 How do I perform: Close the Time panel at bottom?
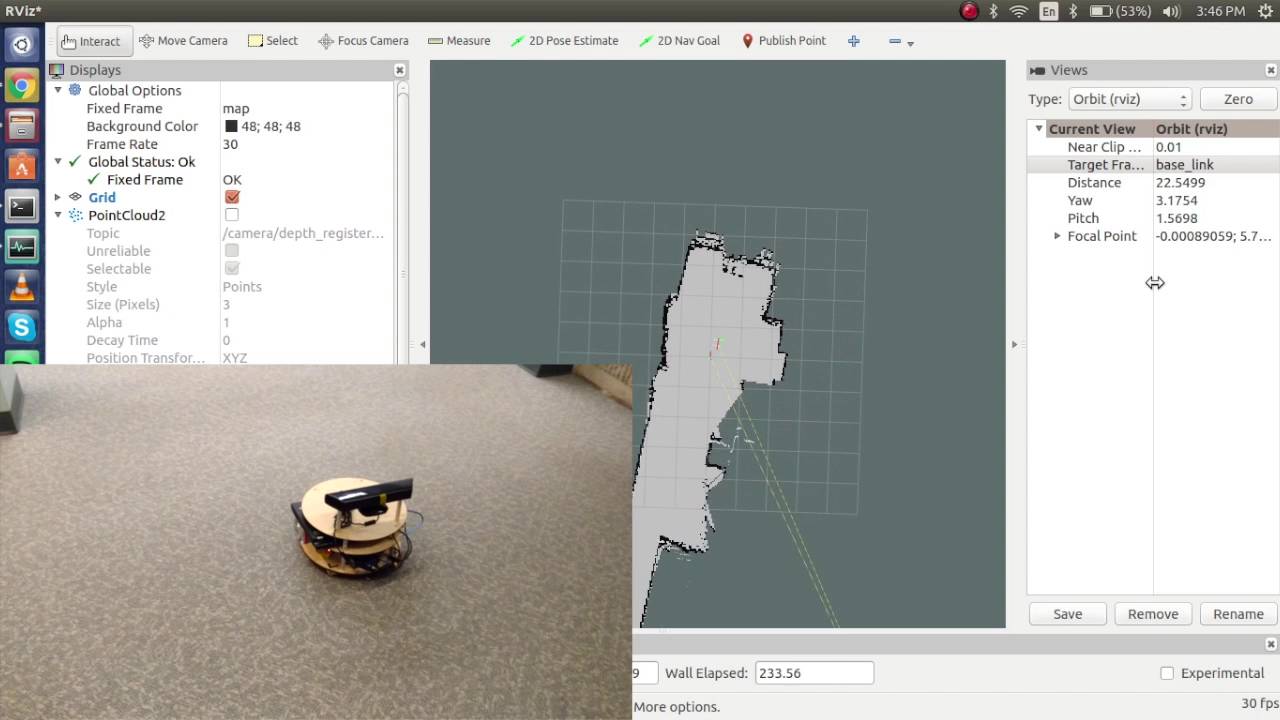(1271, 644)
